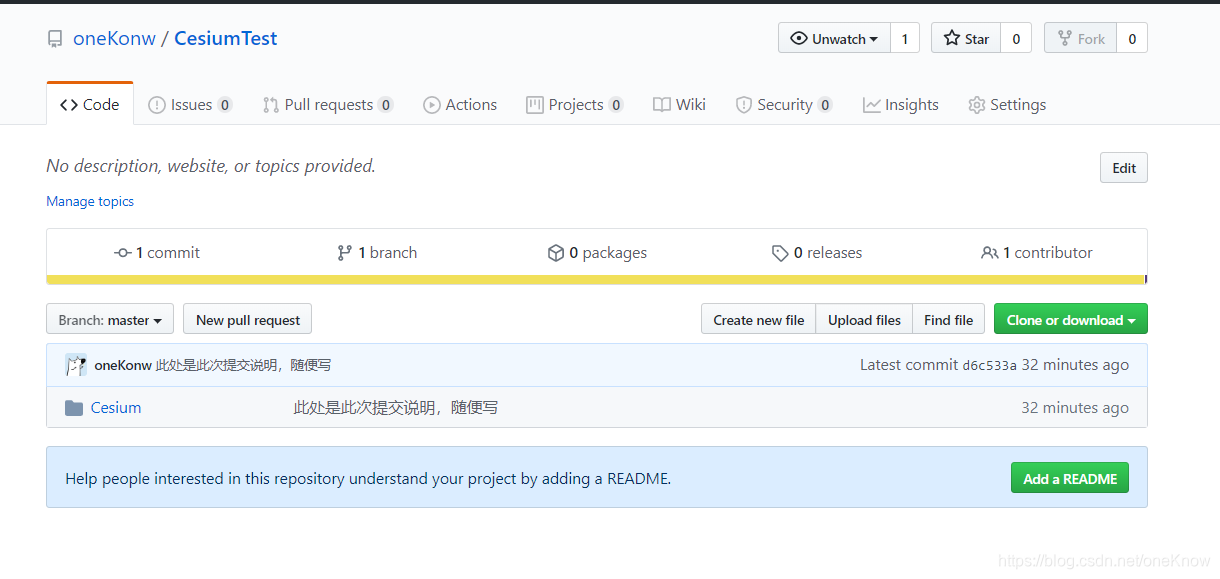This screenshot has width=1220, height=579.
Task: Click the Actions play-circle icon
Action: tap(432, 105)
